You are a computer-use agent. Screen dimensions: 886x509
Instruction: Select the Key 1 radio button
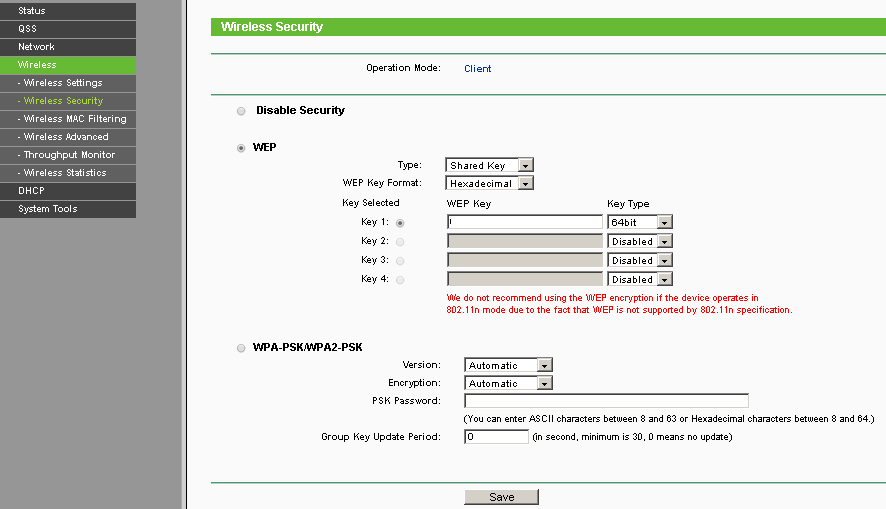pyautogui.click(x=400, y=223)
